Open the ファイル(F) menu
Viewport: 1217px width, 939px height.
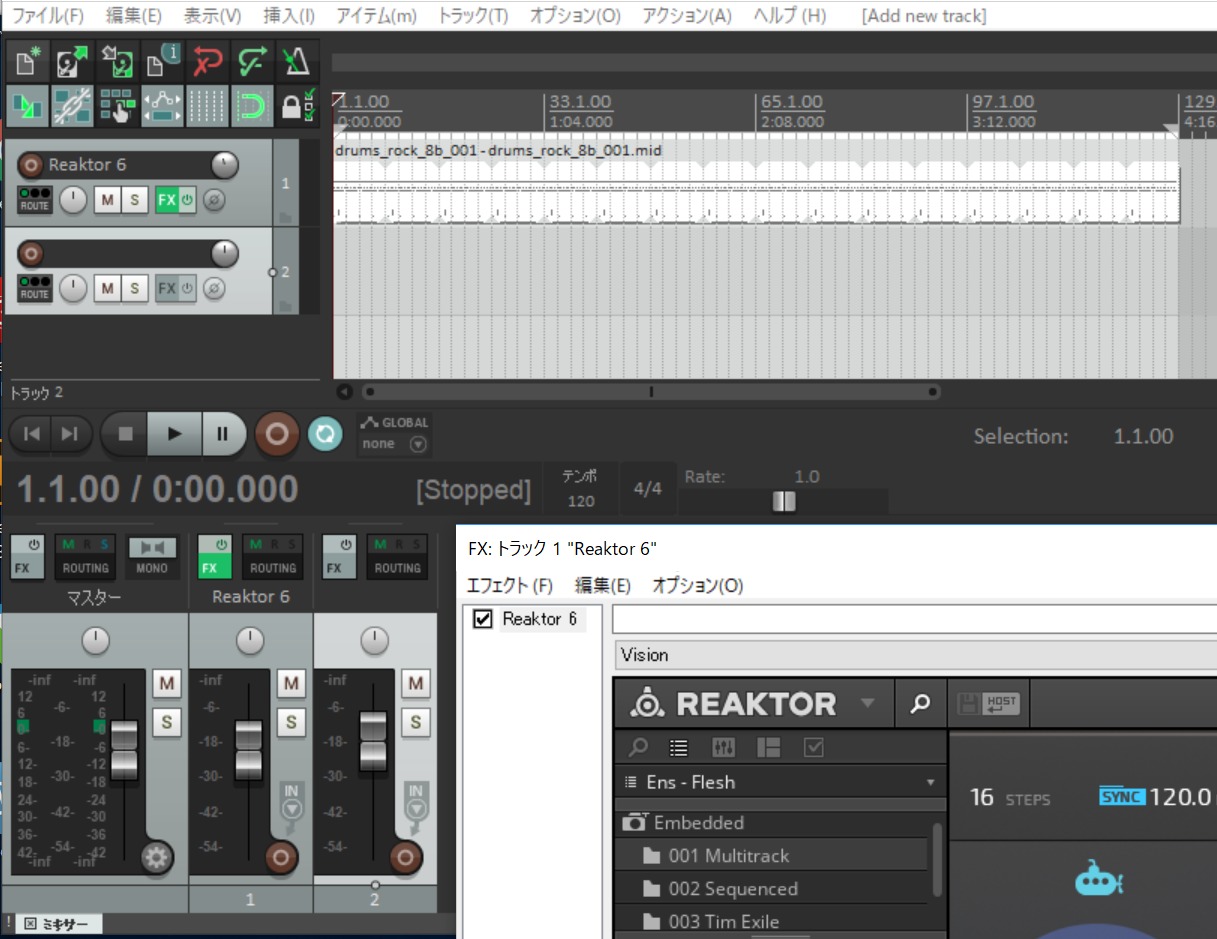coord(47,16)
